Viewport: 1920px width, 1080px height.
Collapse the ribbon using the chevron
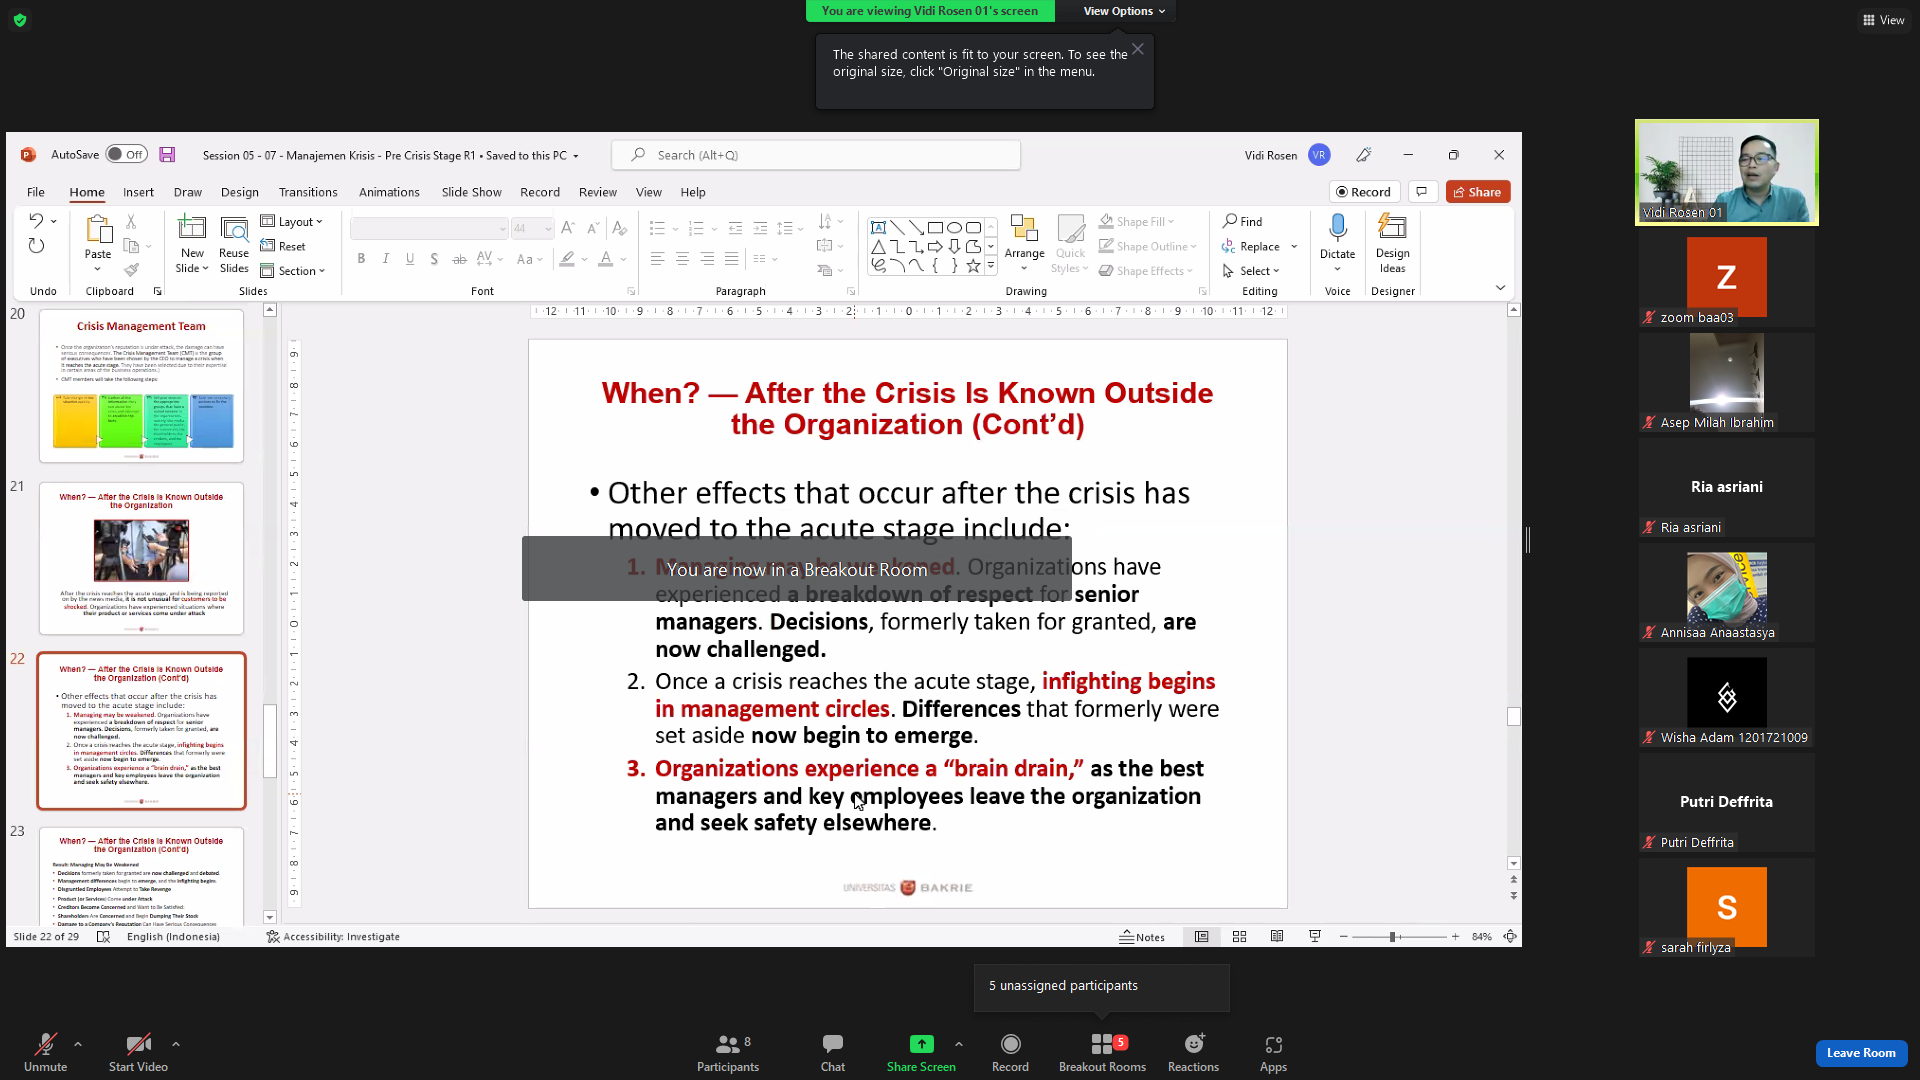click(1500, 288)
